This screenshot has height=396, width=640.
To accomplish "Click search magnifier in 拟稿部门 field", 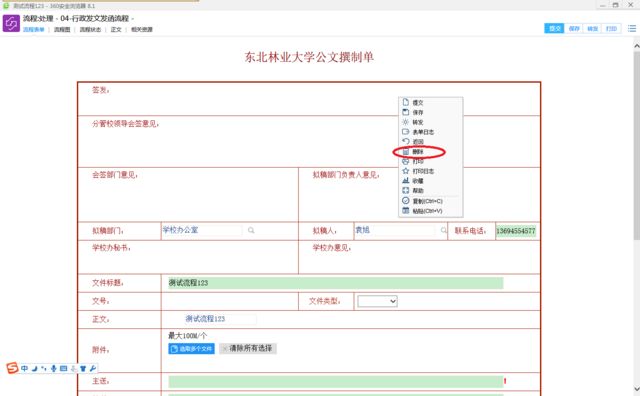I will [251, 230].
